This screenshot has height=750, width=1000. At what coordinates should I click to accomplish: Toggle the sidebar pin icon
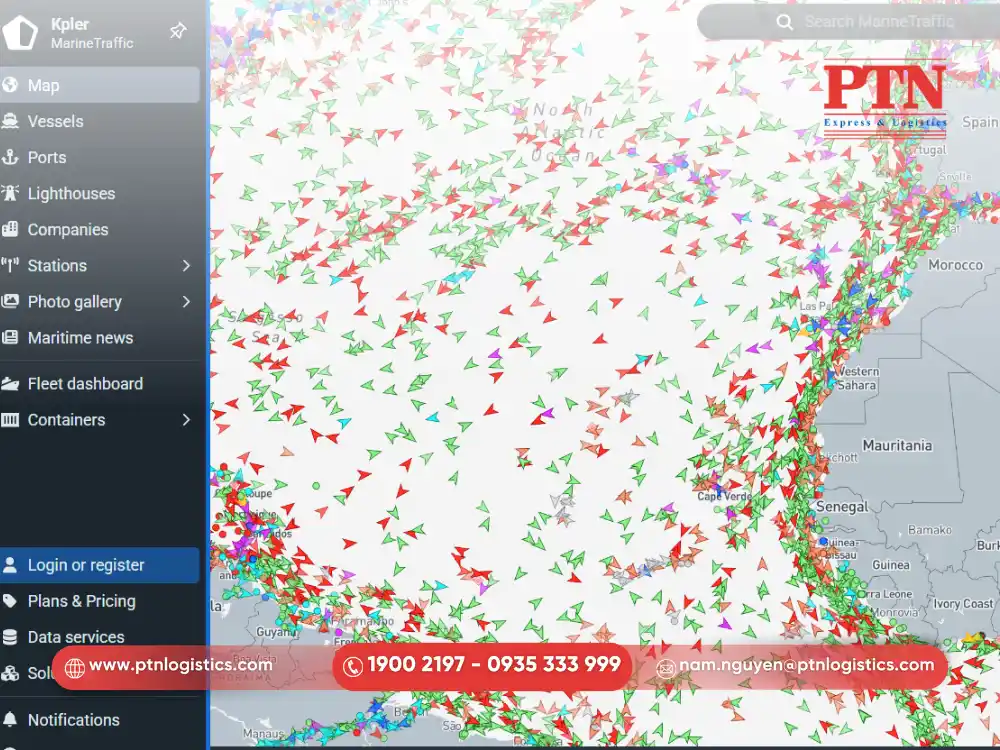tap(178, 31)
